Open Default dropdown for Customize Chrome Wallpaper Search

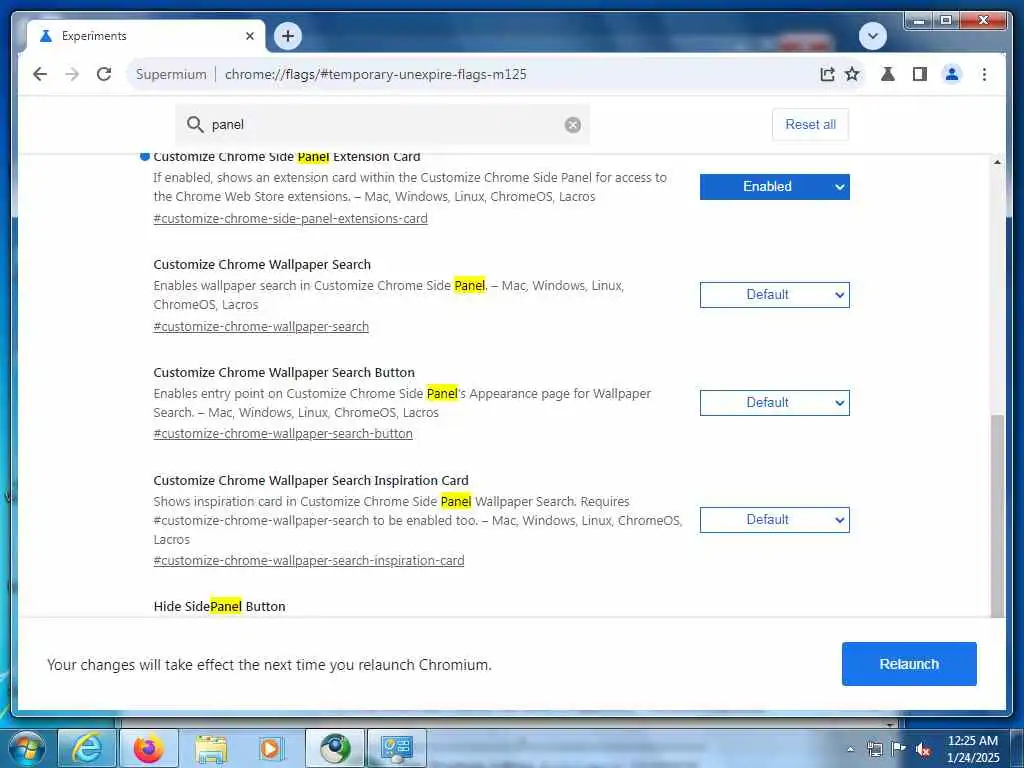pyautogui.click(x=775, y=295)
